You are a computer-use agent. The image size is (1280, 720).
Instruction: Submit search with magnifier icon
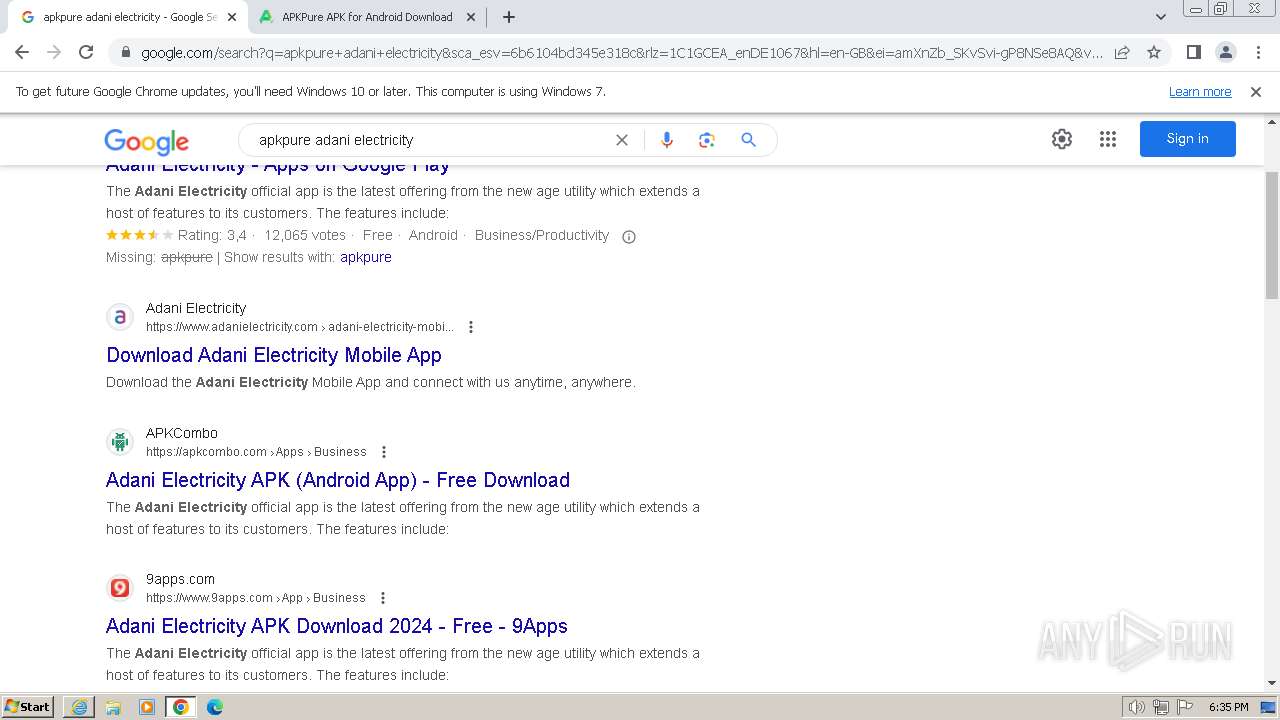tap(748, 140)
